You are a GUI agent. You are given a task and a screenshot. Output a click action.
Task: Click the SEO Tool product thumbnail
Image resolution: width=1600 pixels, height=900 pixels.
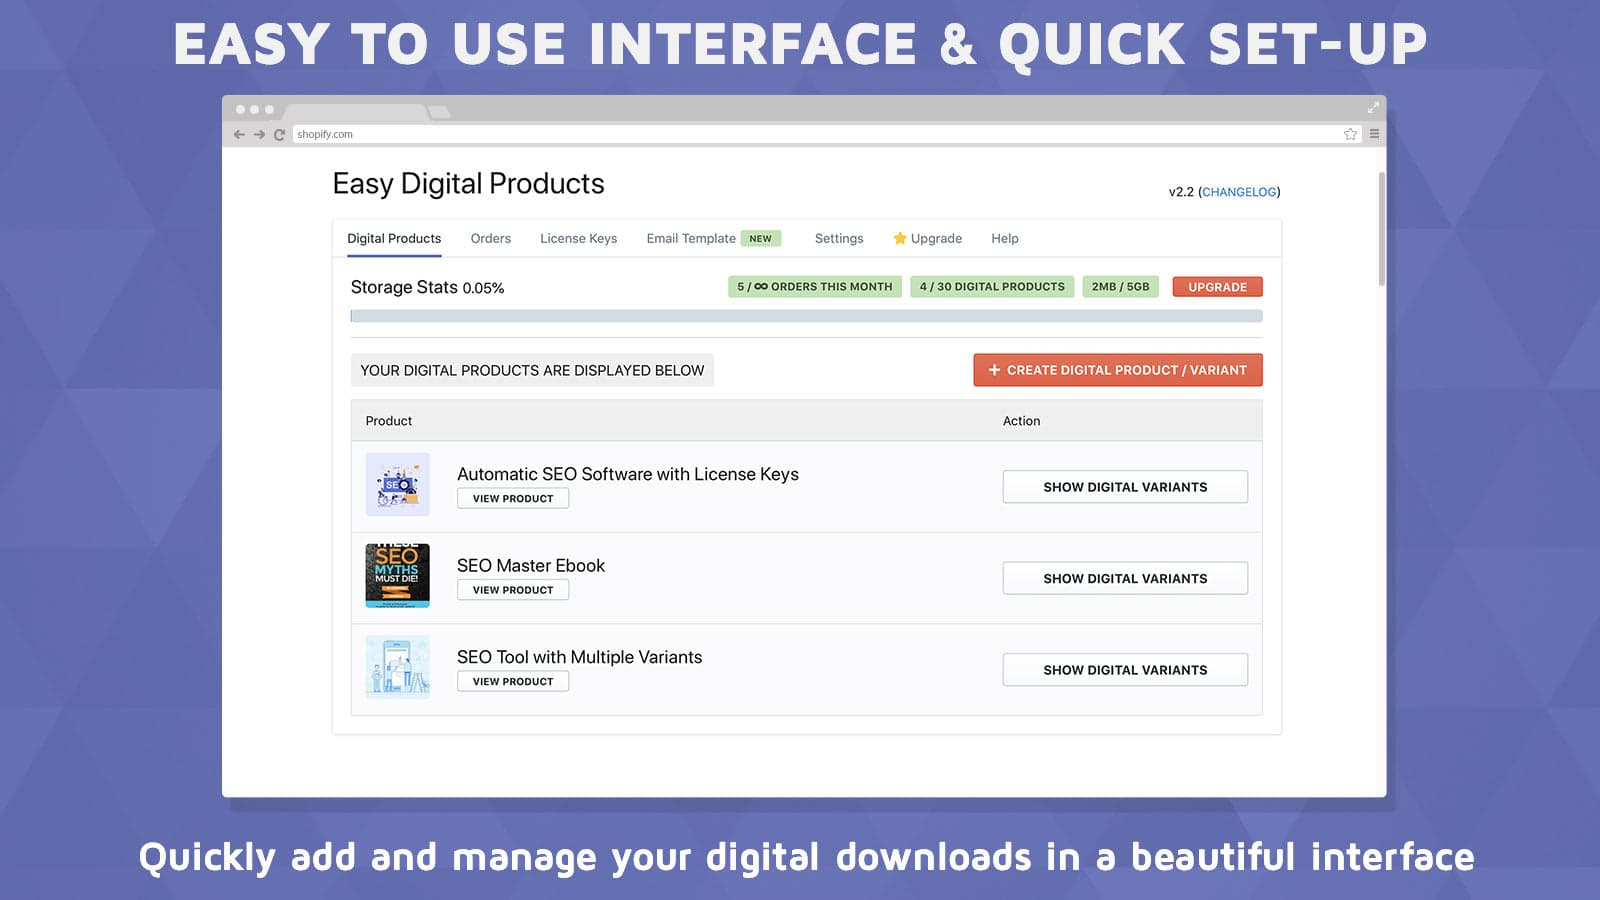point(397,667)
